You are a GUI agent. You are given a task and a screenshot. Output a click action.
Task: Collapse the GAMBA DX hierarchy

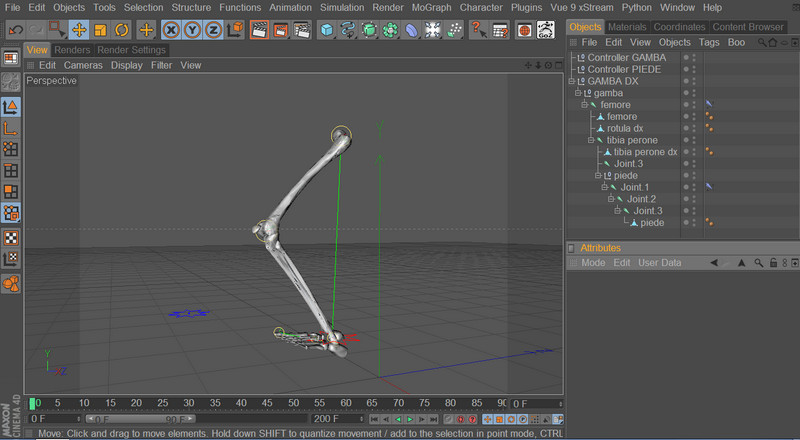tap(571, 81)
